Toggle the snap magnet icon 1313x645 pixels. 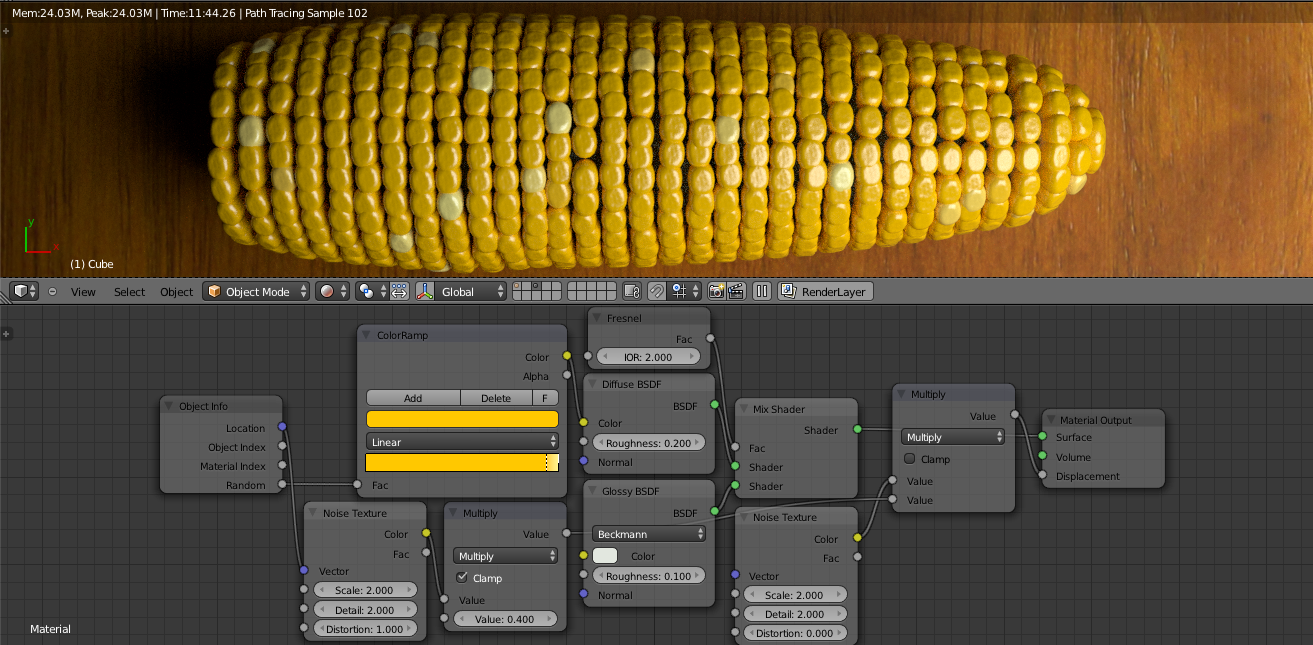click(x=656, y=291)
